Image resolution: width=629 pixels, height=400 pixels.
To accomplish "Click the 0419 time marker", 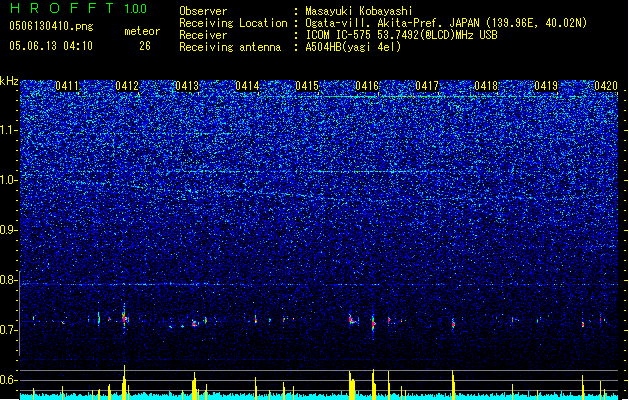I will (x=546, y=86).
